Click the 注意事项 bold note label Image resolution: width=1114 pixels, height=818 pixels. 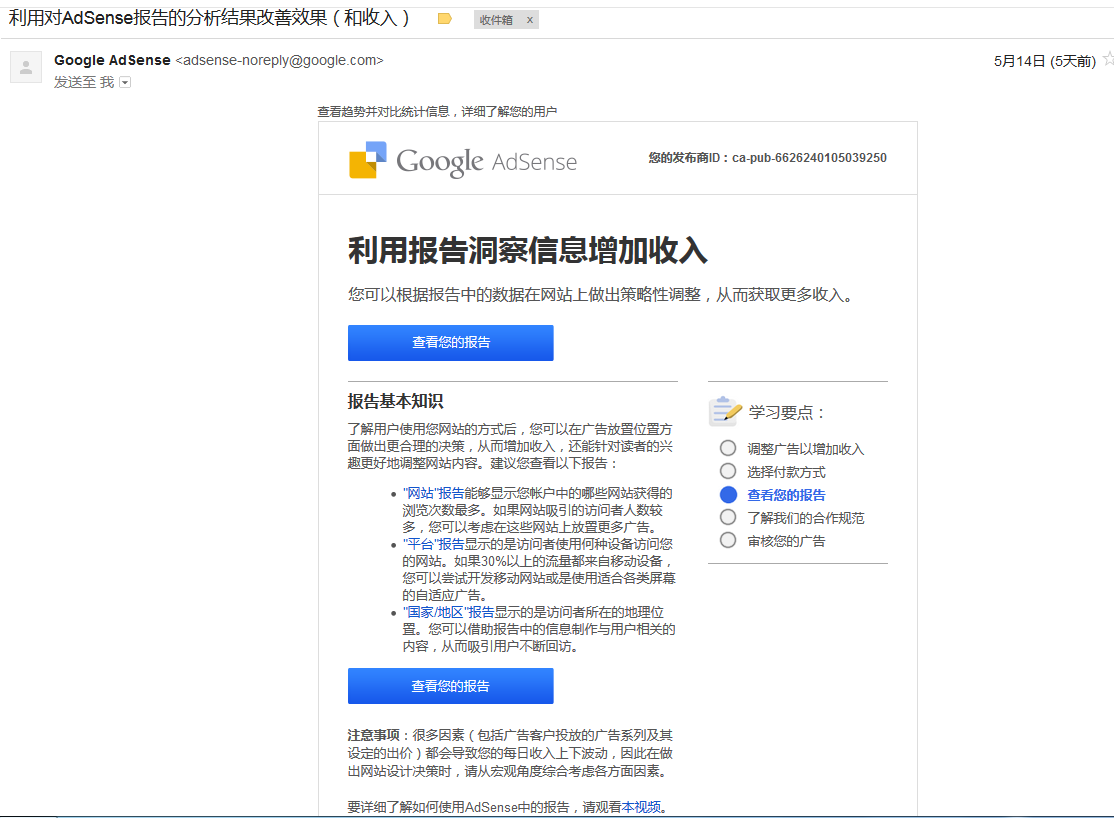click(373, 736)
